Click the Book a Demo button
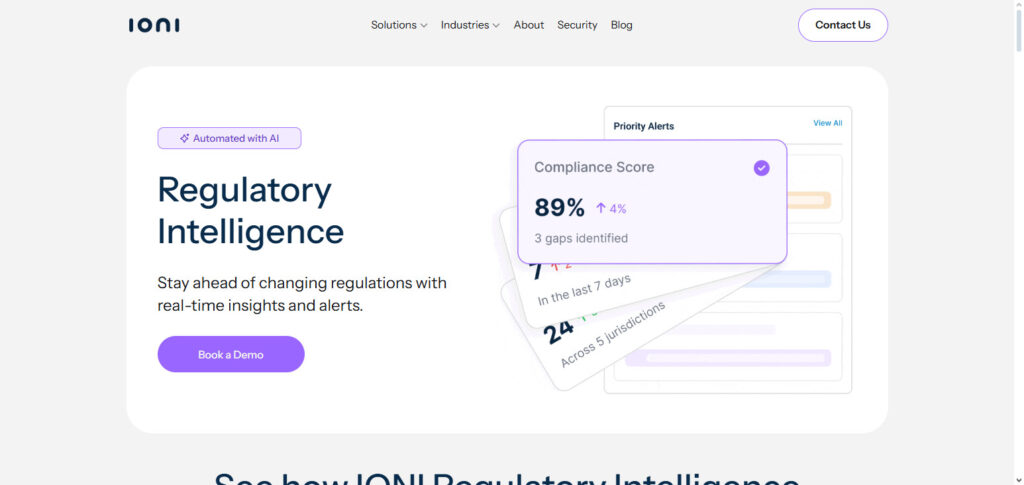This screenshot has width=1024, height=485. point(231,354)
